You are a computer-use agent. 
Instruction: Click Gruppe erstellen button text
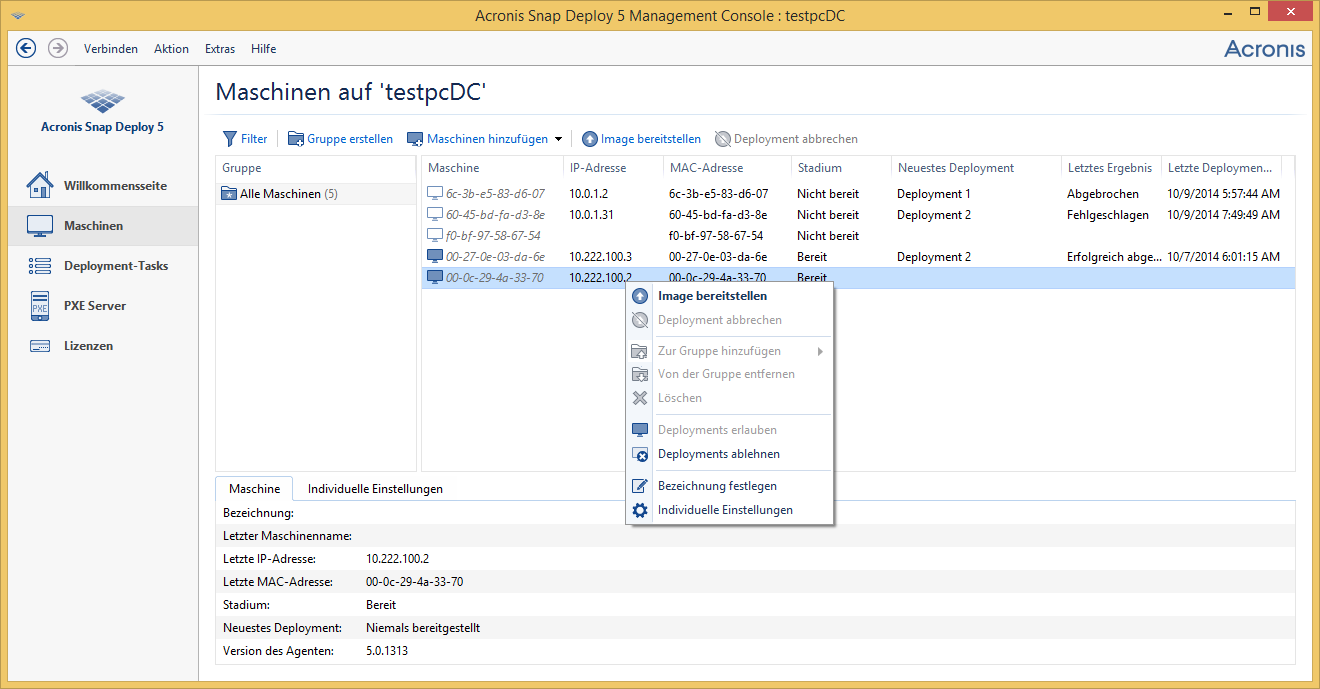click(350, 139)
